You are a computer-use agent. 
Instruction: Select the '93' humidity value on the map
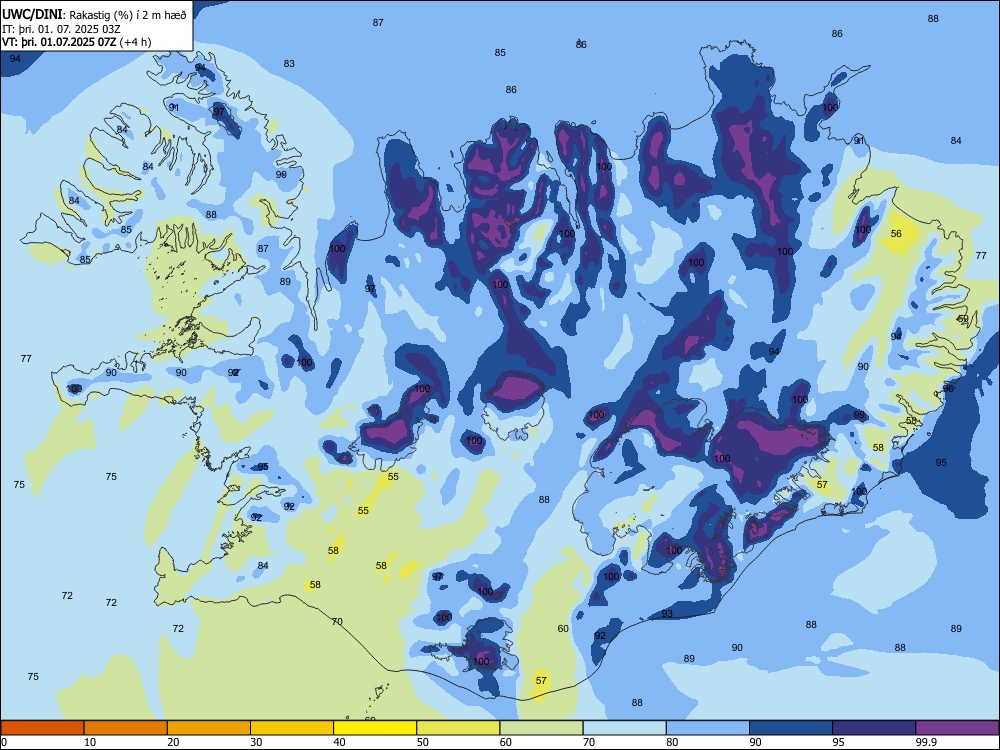[667, 614]
